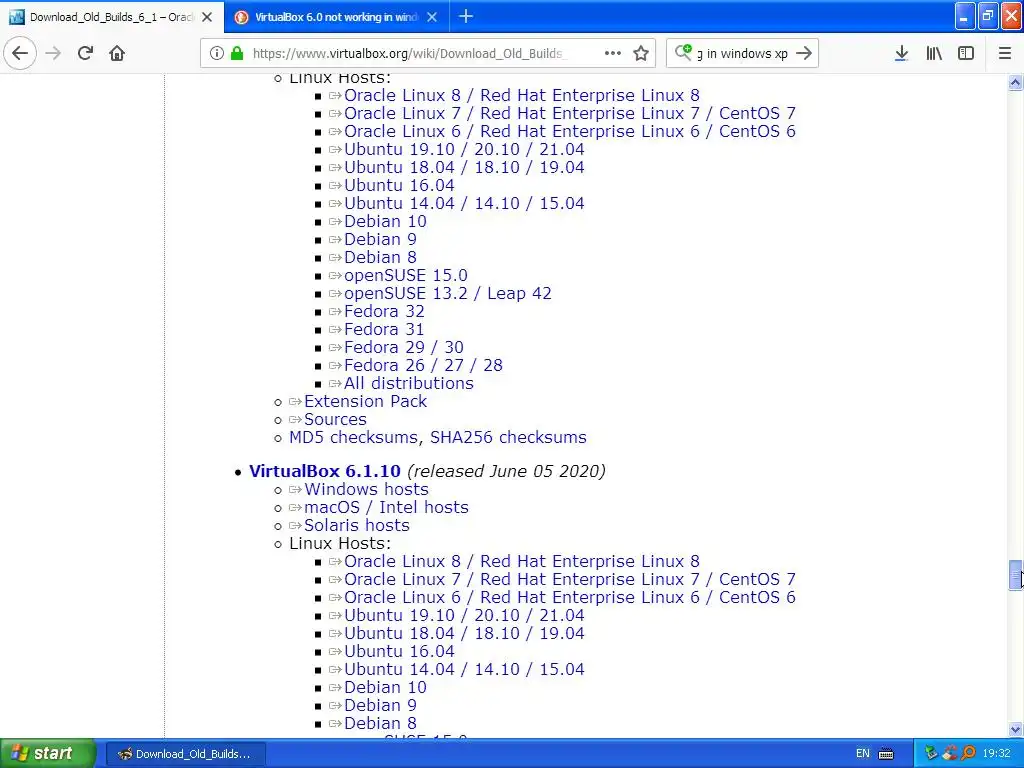Open the first Ubuntu 16.04 link
Screen dimensions: 1024x768
click(x=399, y=185)
